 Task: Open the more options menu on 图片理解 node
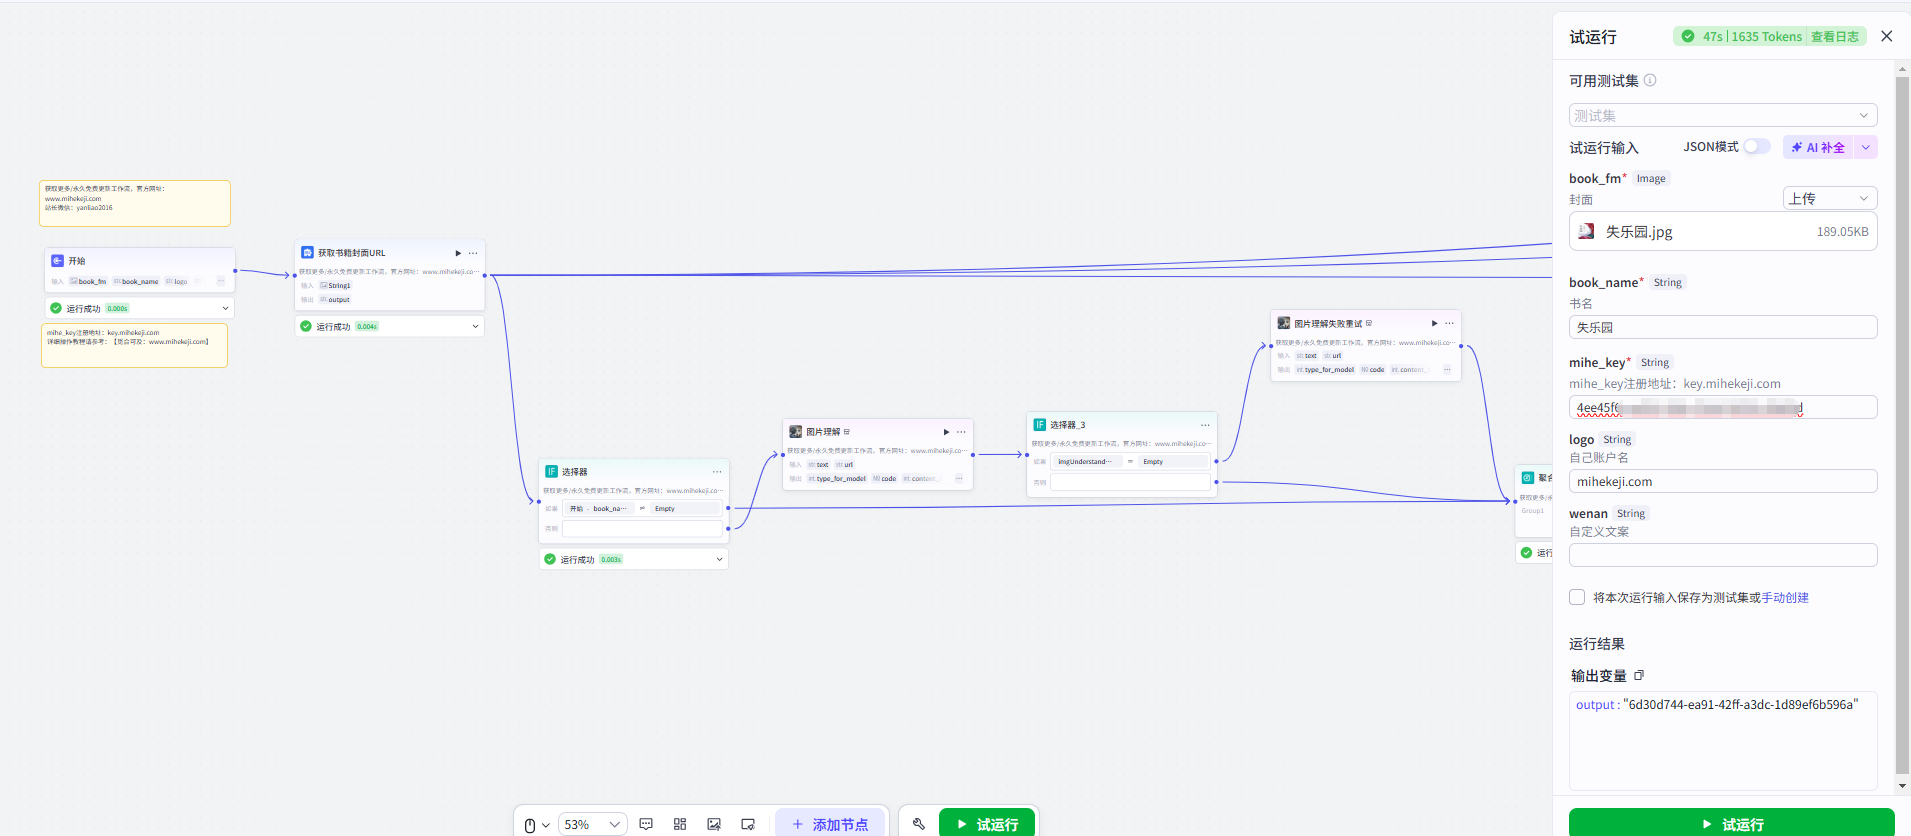click(x=961, y=432)
